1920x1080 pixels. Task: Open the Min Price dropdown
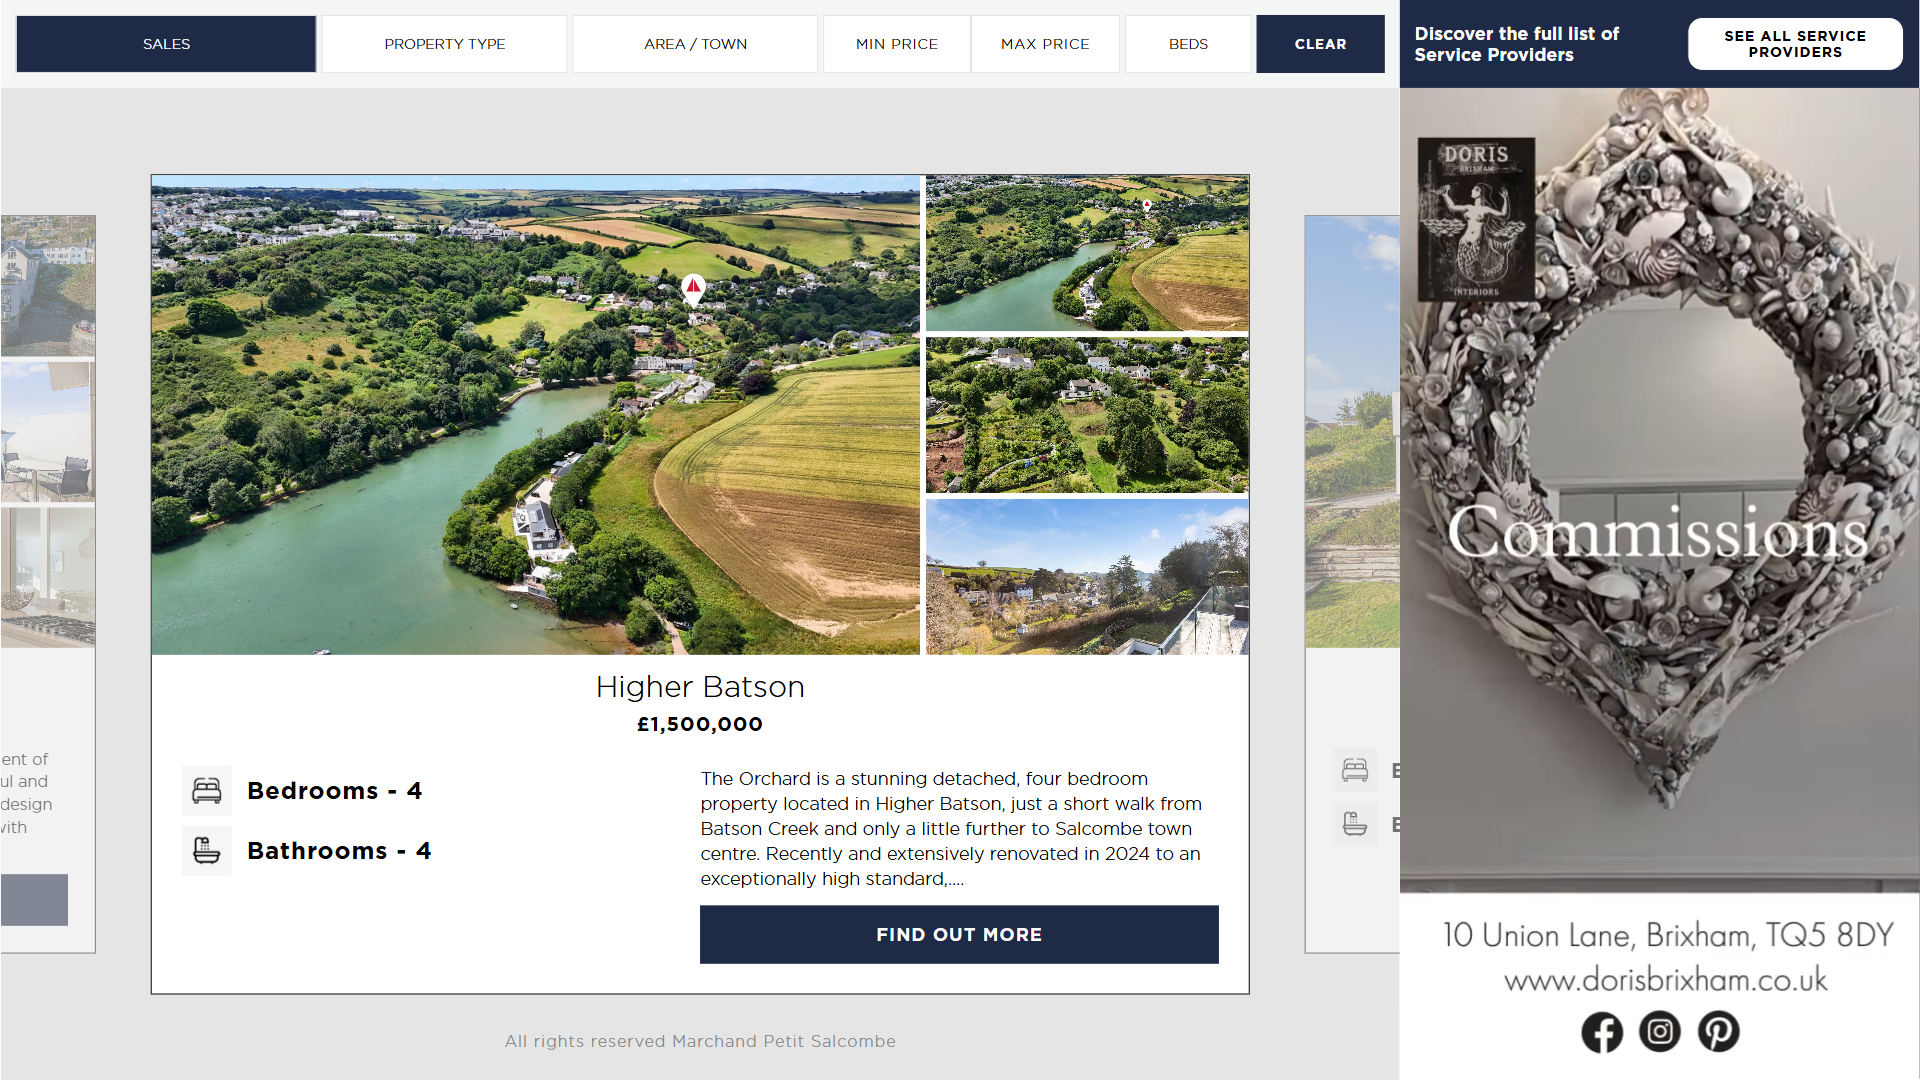click(896, 44)
